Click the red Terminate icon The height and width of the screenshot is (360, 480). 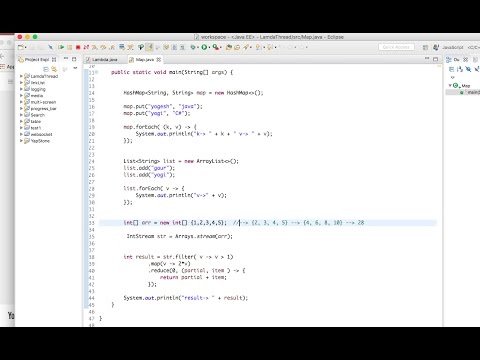pos(78,47)
